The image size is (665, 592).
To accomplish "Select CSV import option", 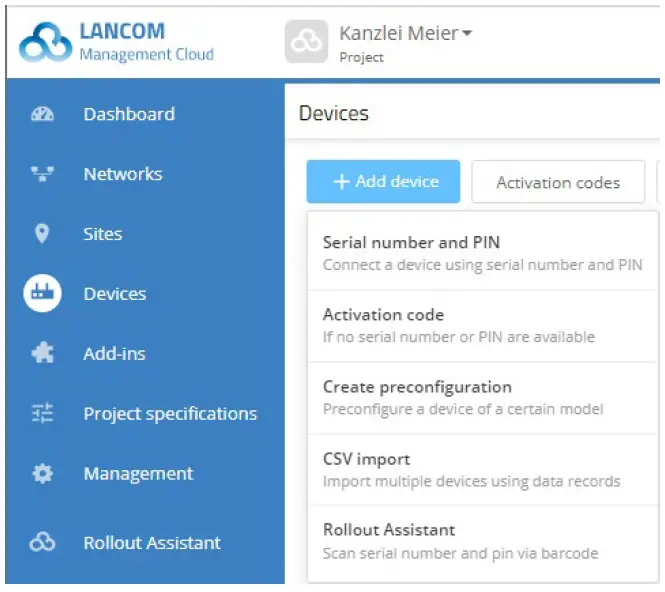I will (x=483, y=470).
